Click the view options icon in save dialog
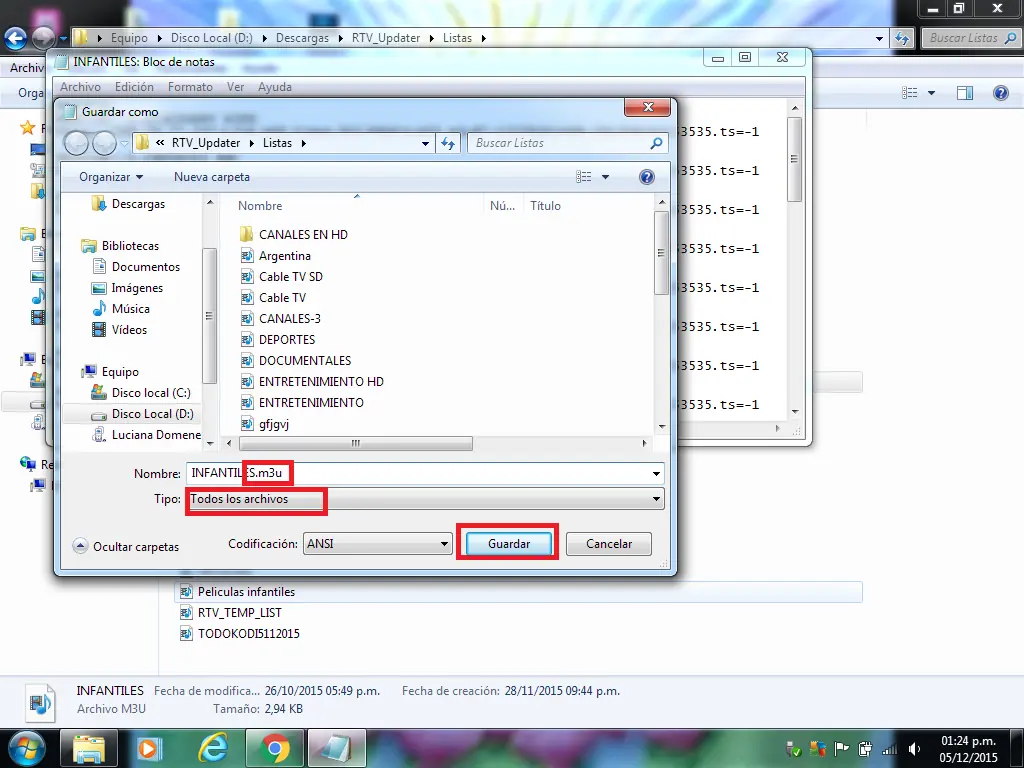The width and height of the screenshot is (1024, 768). point(583,177)
